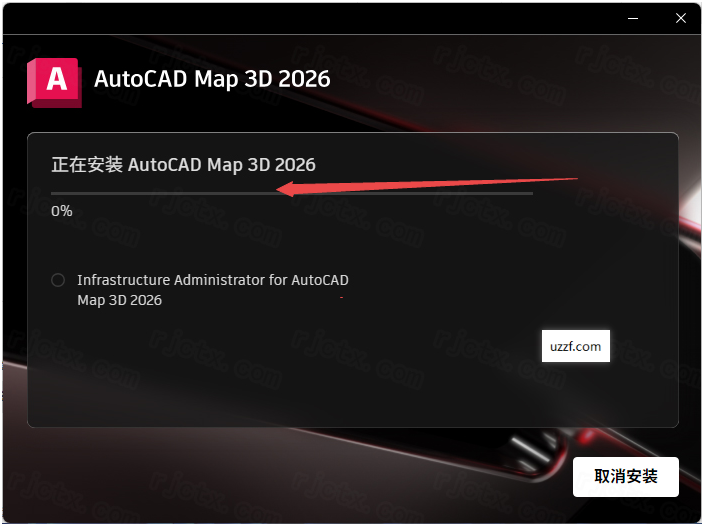Image resolution: width=704 pixels, height=526 pixels.
Task: Click the far left start of the progress track
Action: (54, 193)
